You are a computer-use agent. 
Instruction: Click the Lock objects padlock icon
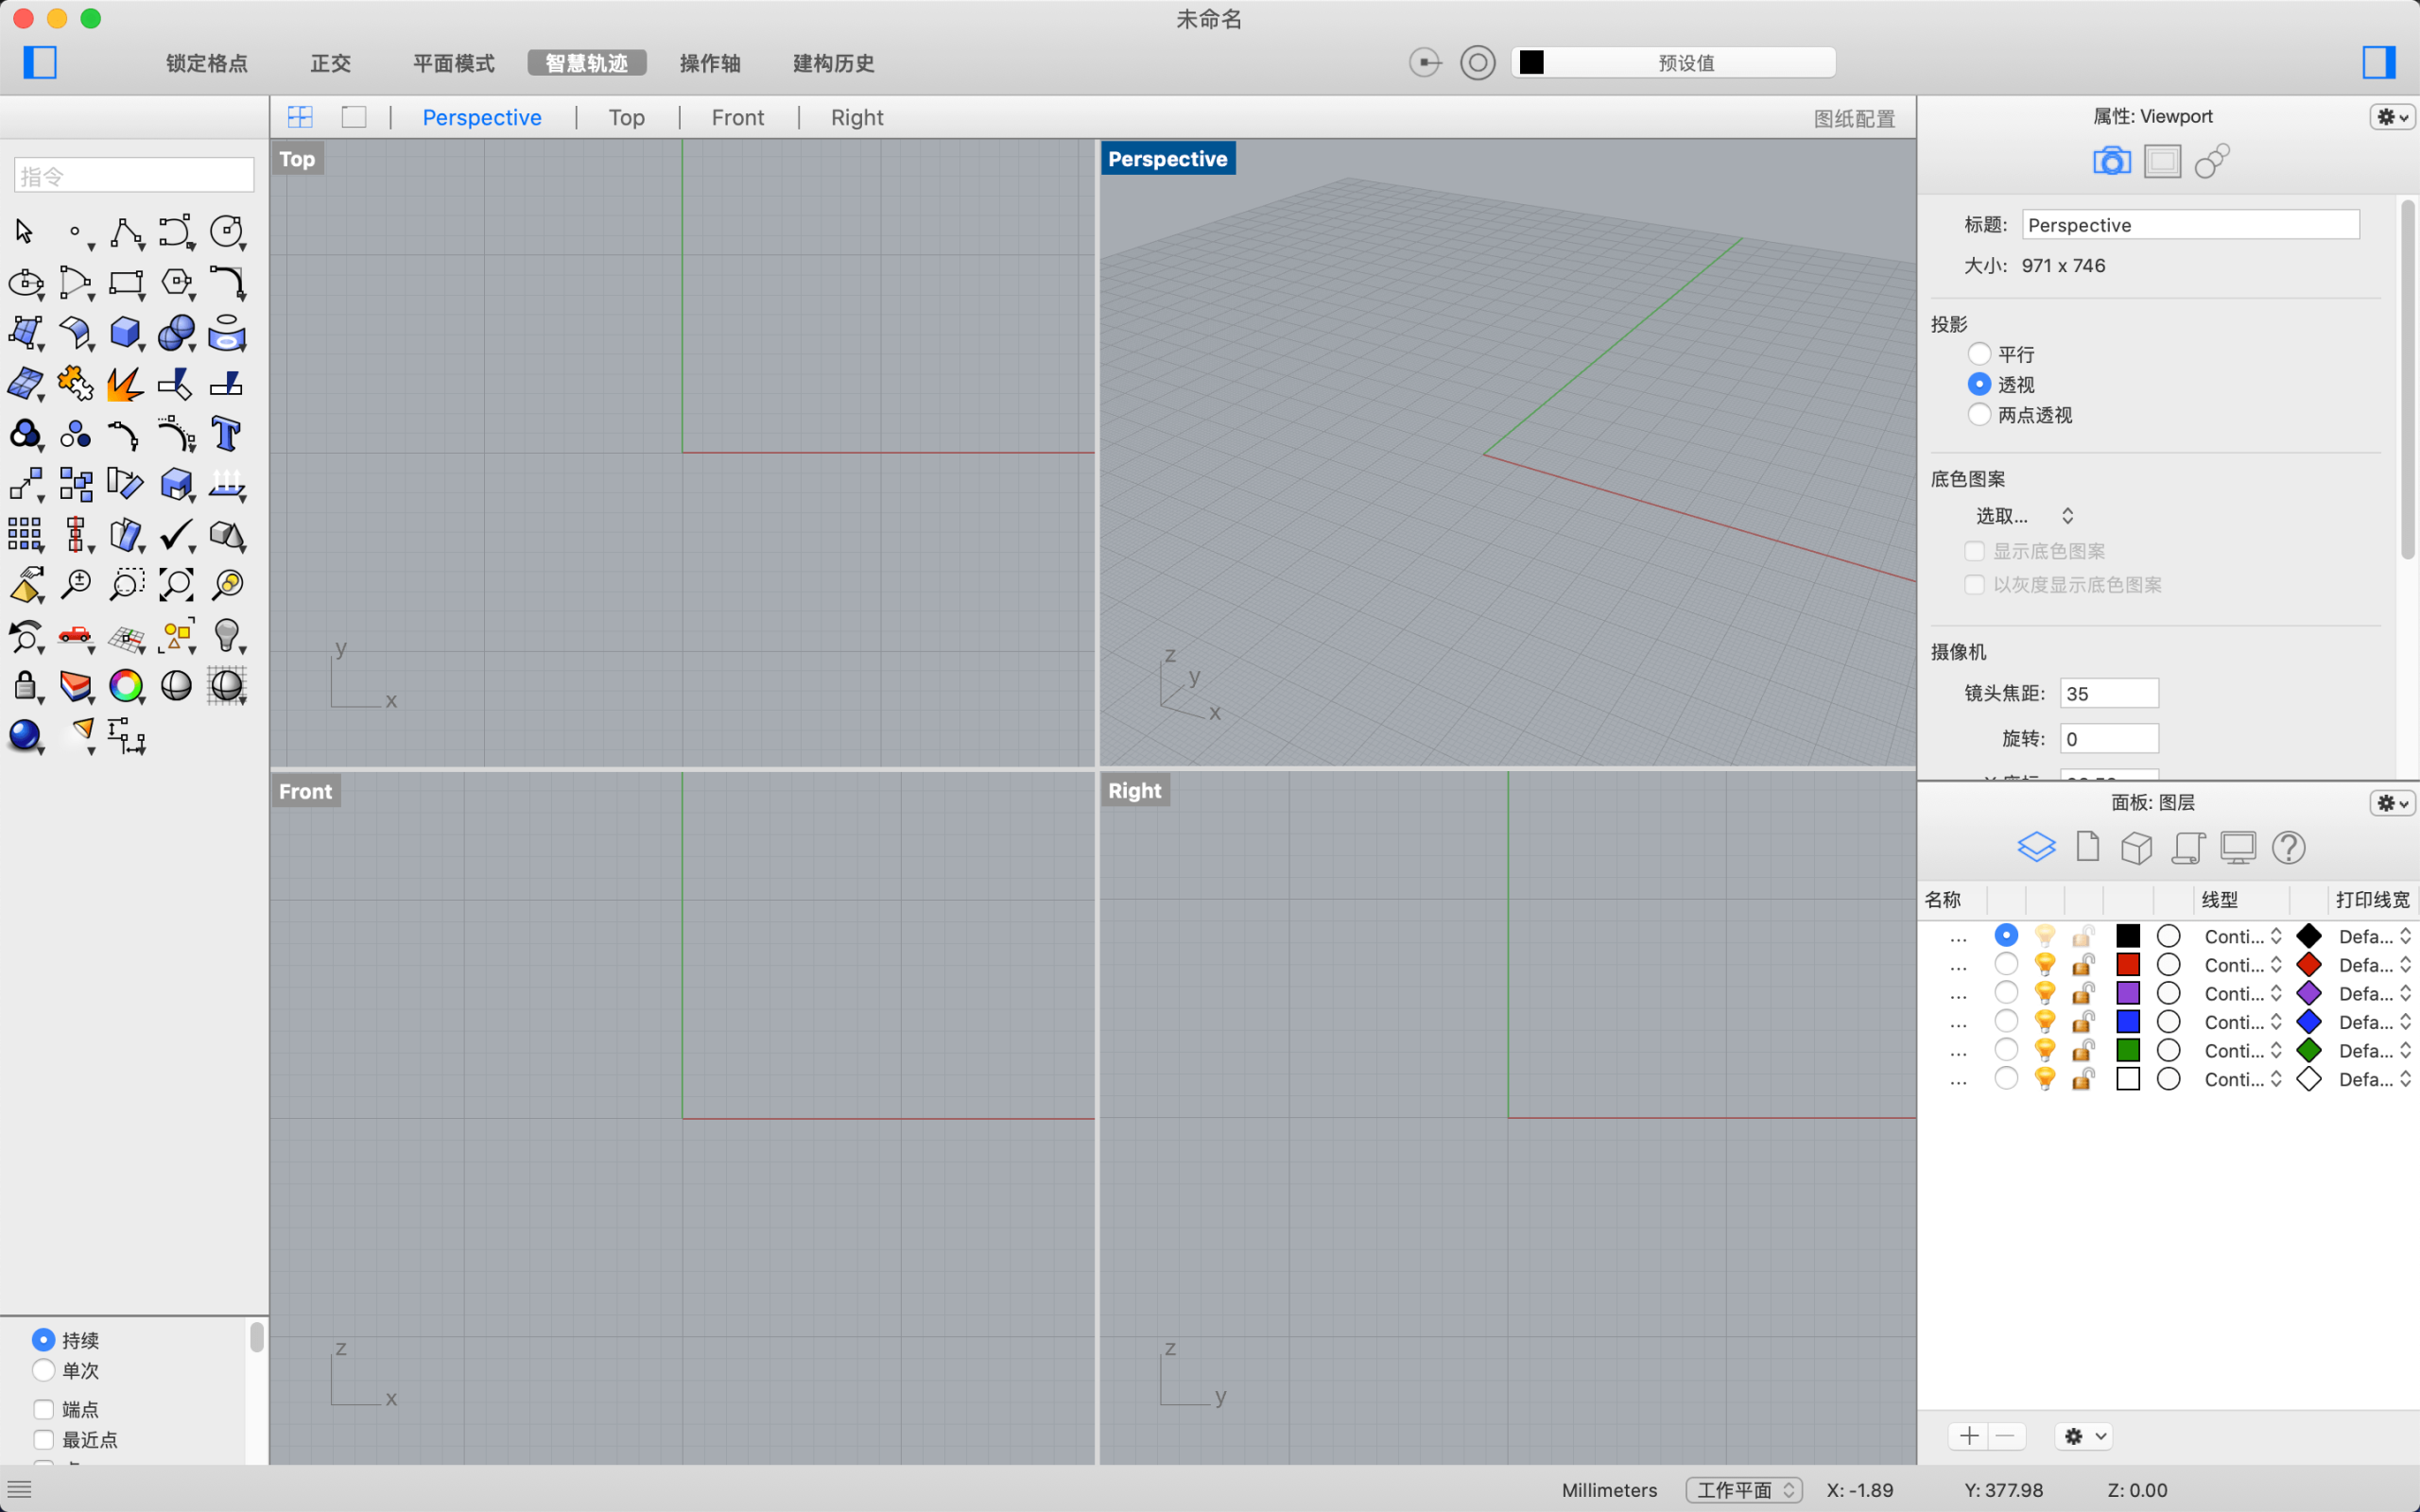[x=24, y=685]
